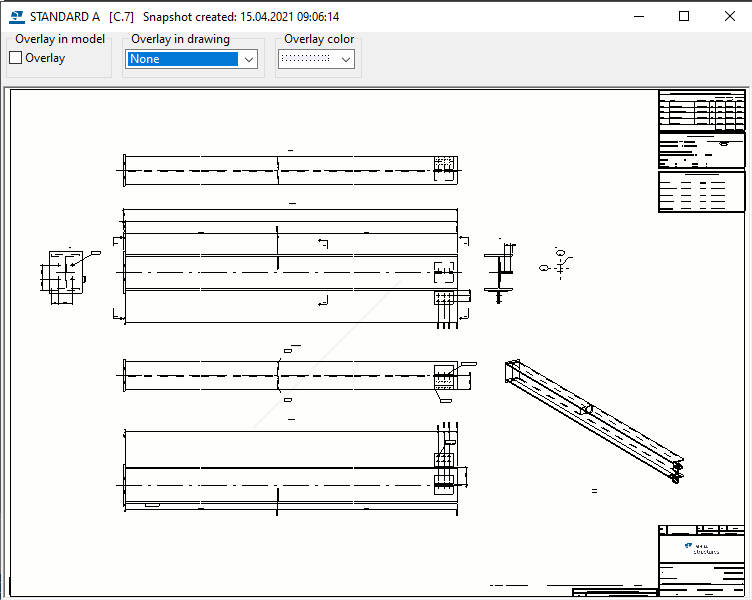752x600 pixels.
Task: Close the STANDARD A snapshot window
Action: [x=729, y=16]
